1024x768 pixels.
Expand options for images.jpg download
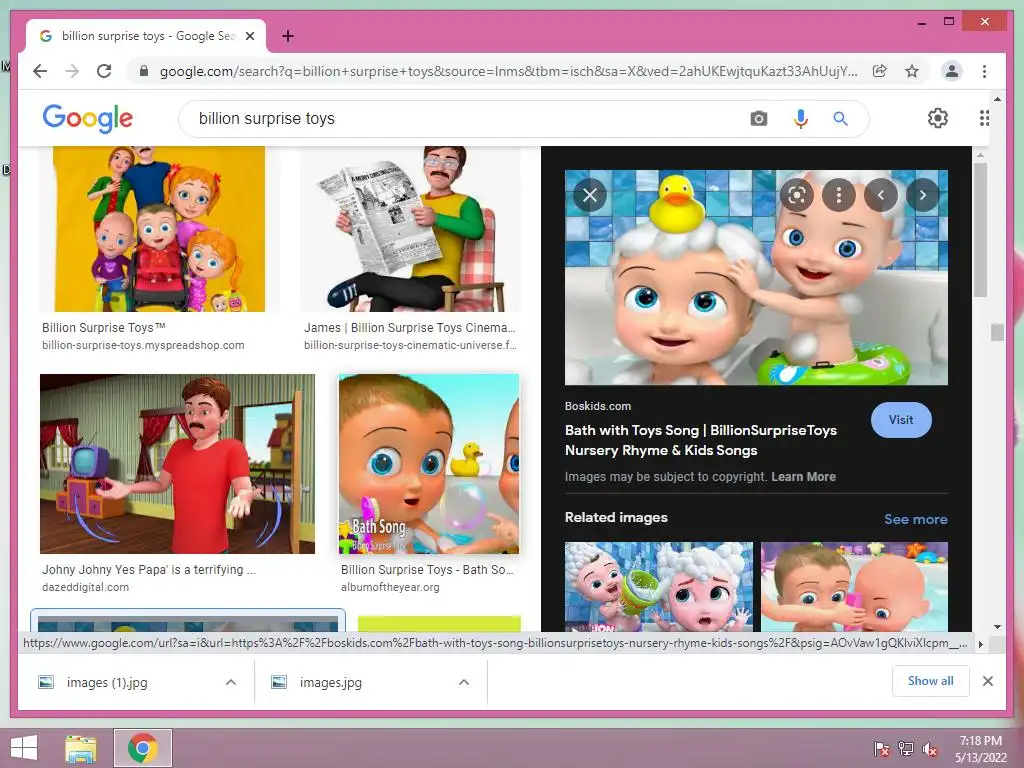(x=464, y=682)
